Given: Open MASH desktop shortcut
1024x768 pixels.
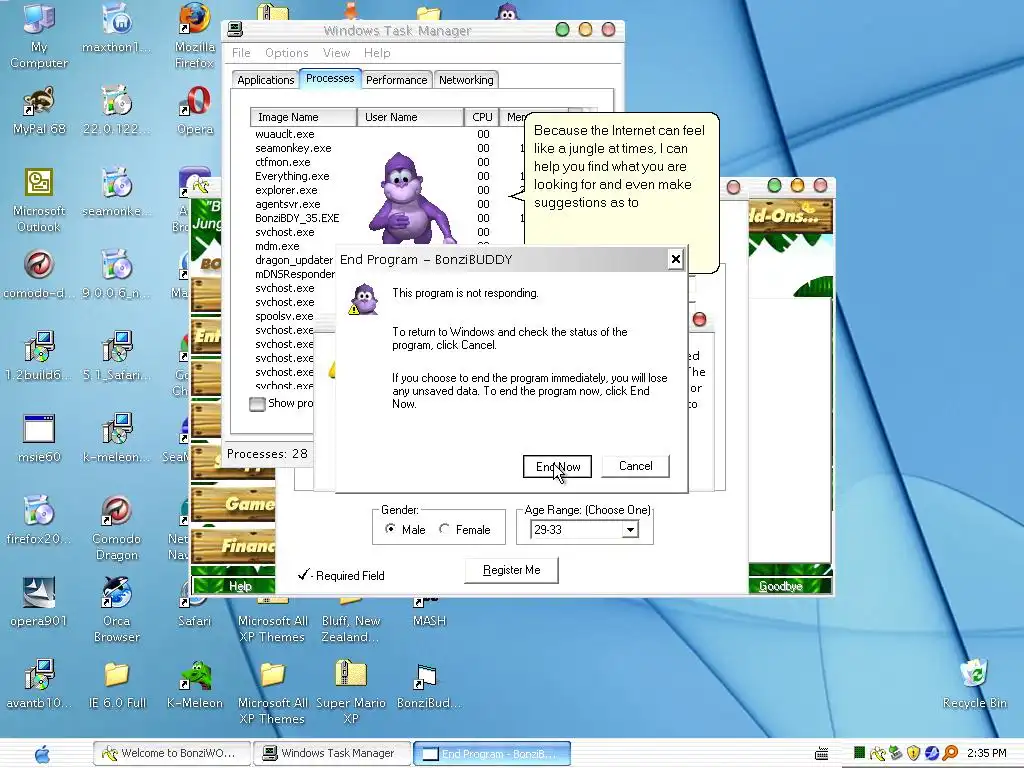Looking at the screenshot, I should 428,611.
